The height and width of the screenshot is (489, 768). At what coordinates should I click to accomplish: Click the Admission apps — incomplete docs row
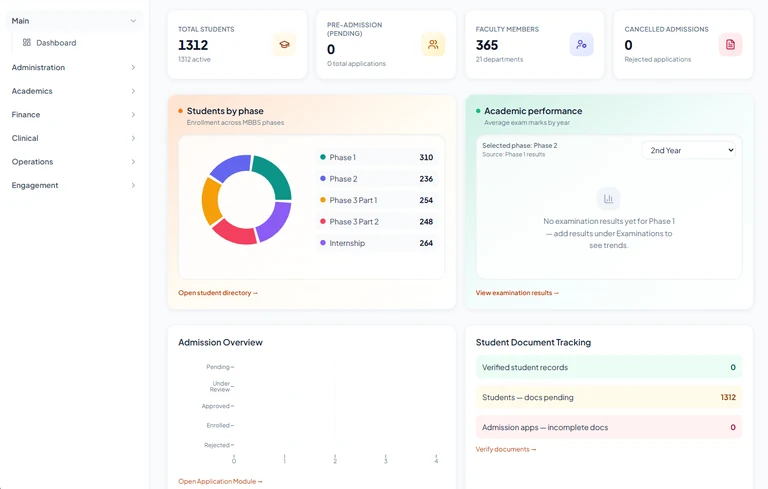609,427
